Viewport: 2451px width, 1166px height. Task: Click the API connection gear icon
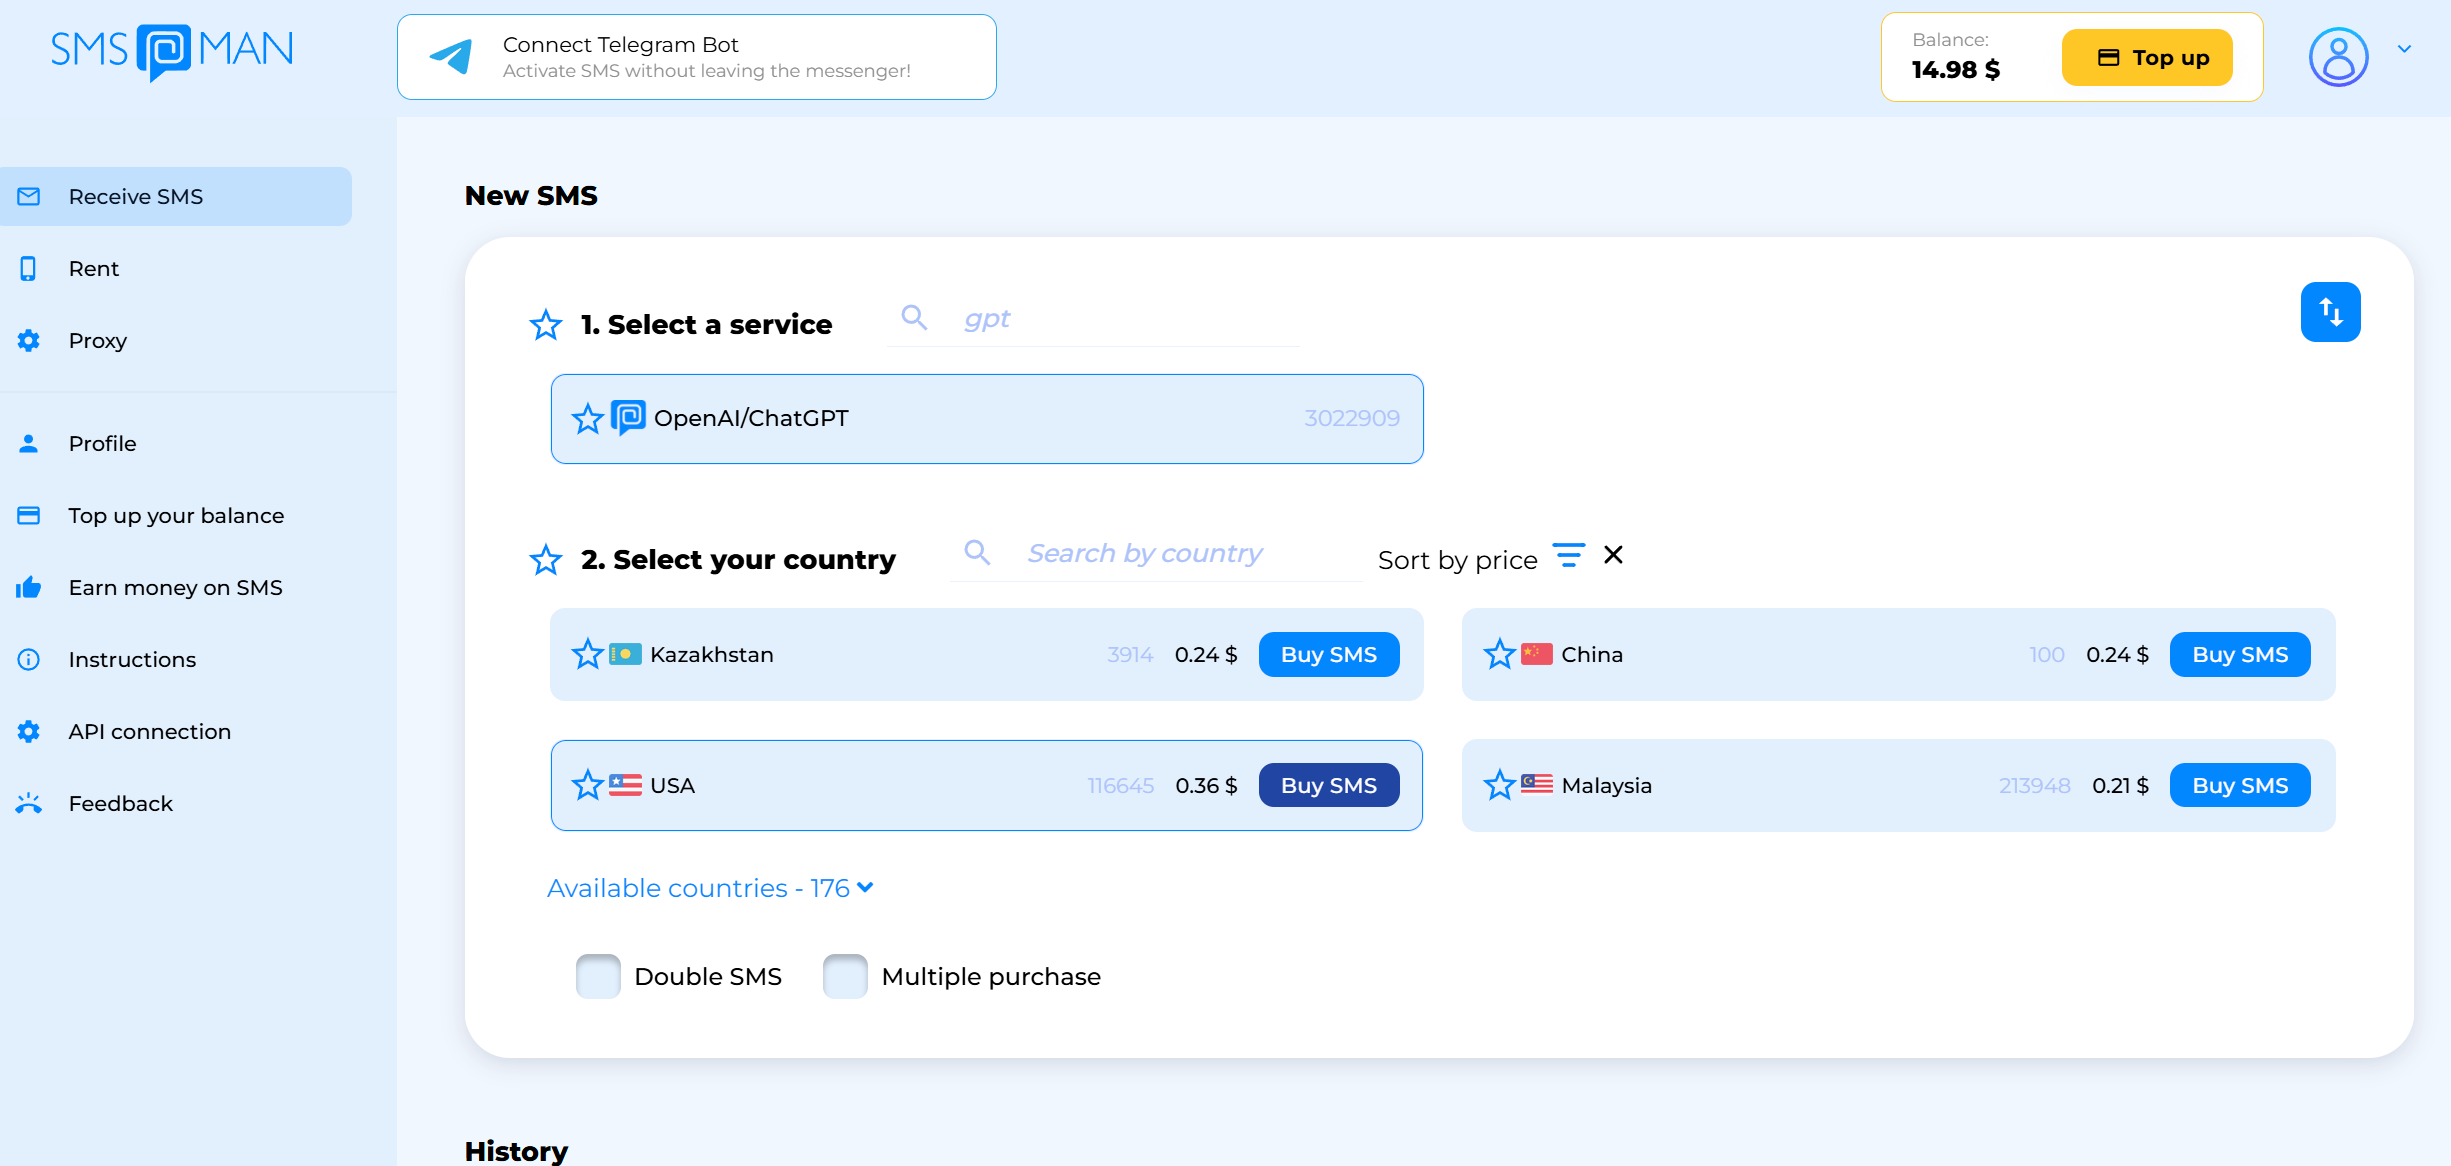[x=29, y=731]
